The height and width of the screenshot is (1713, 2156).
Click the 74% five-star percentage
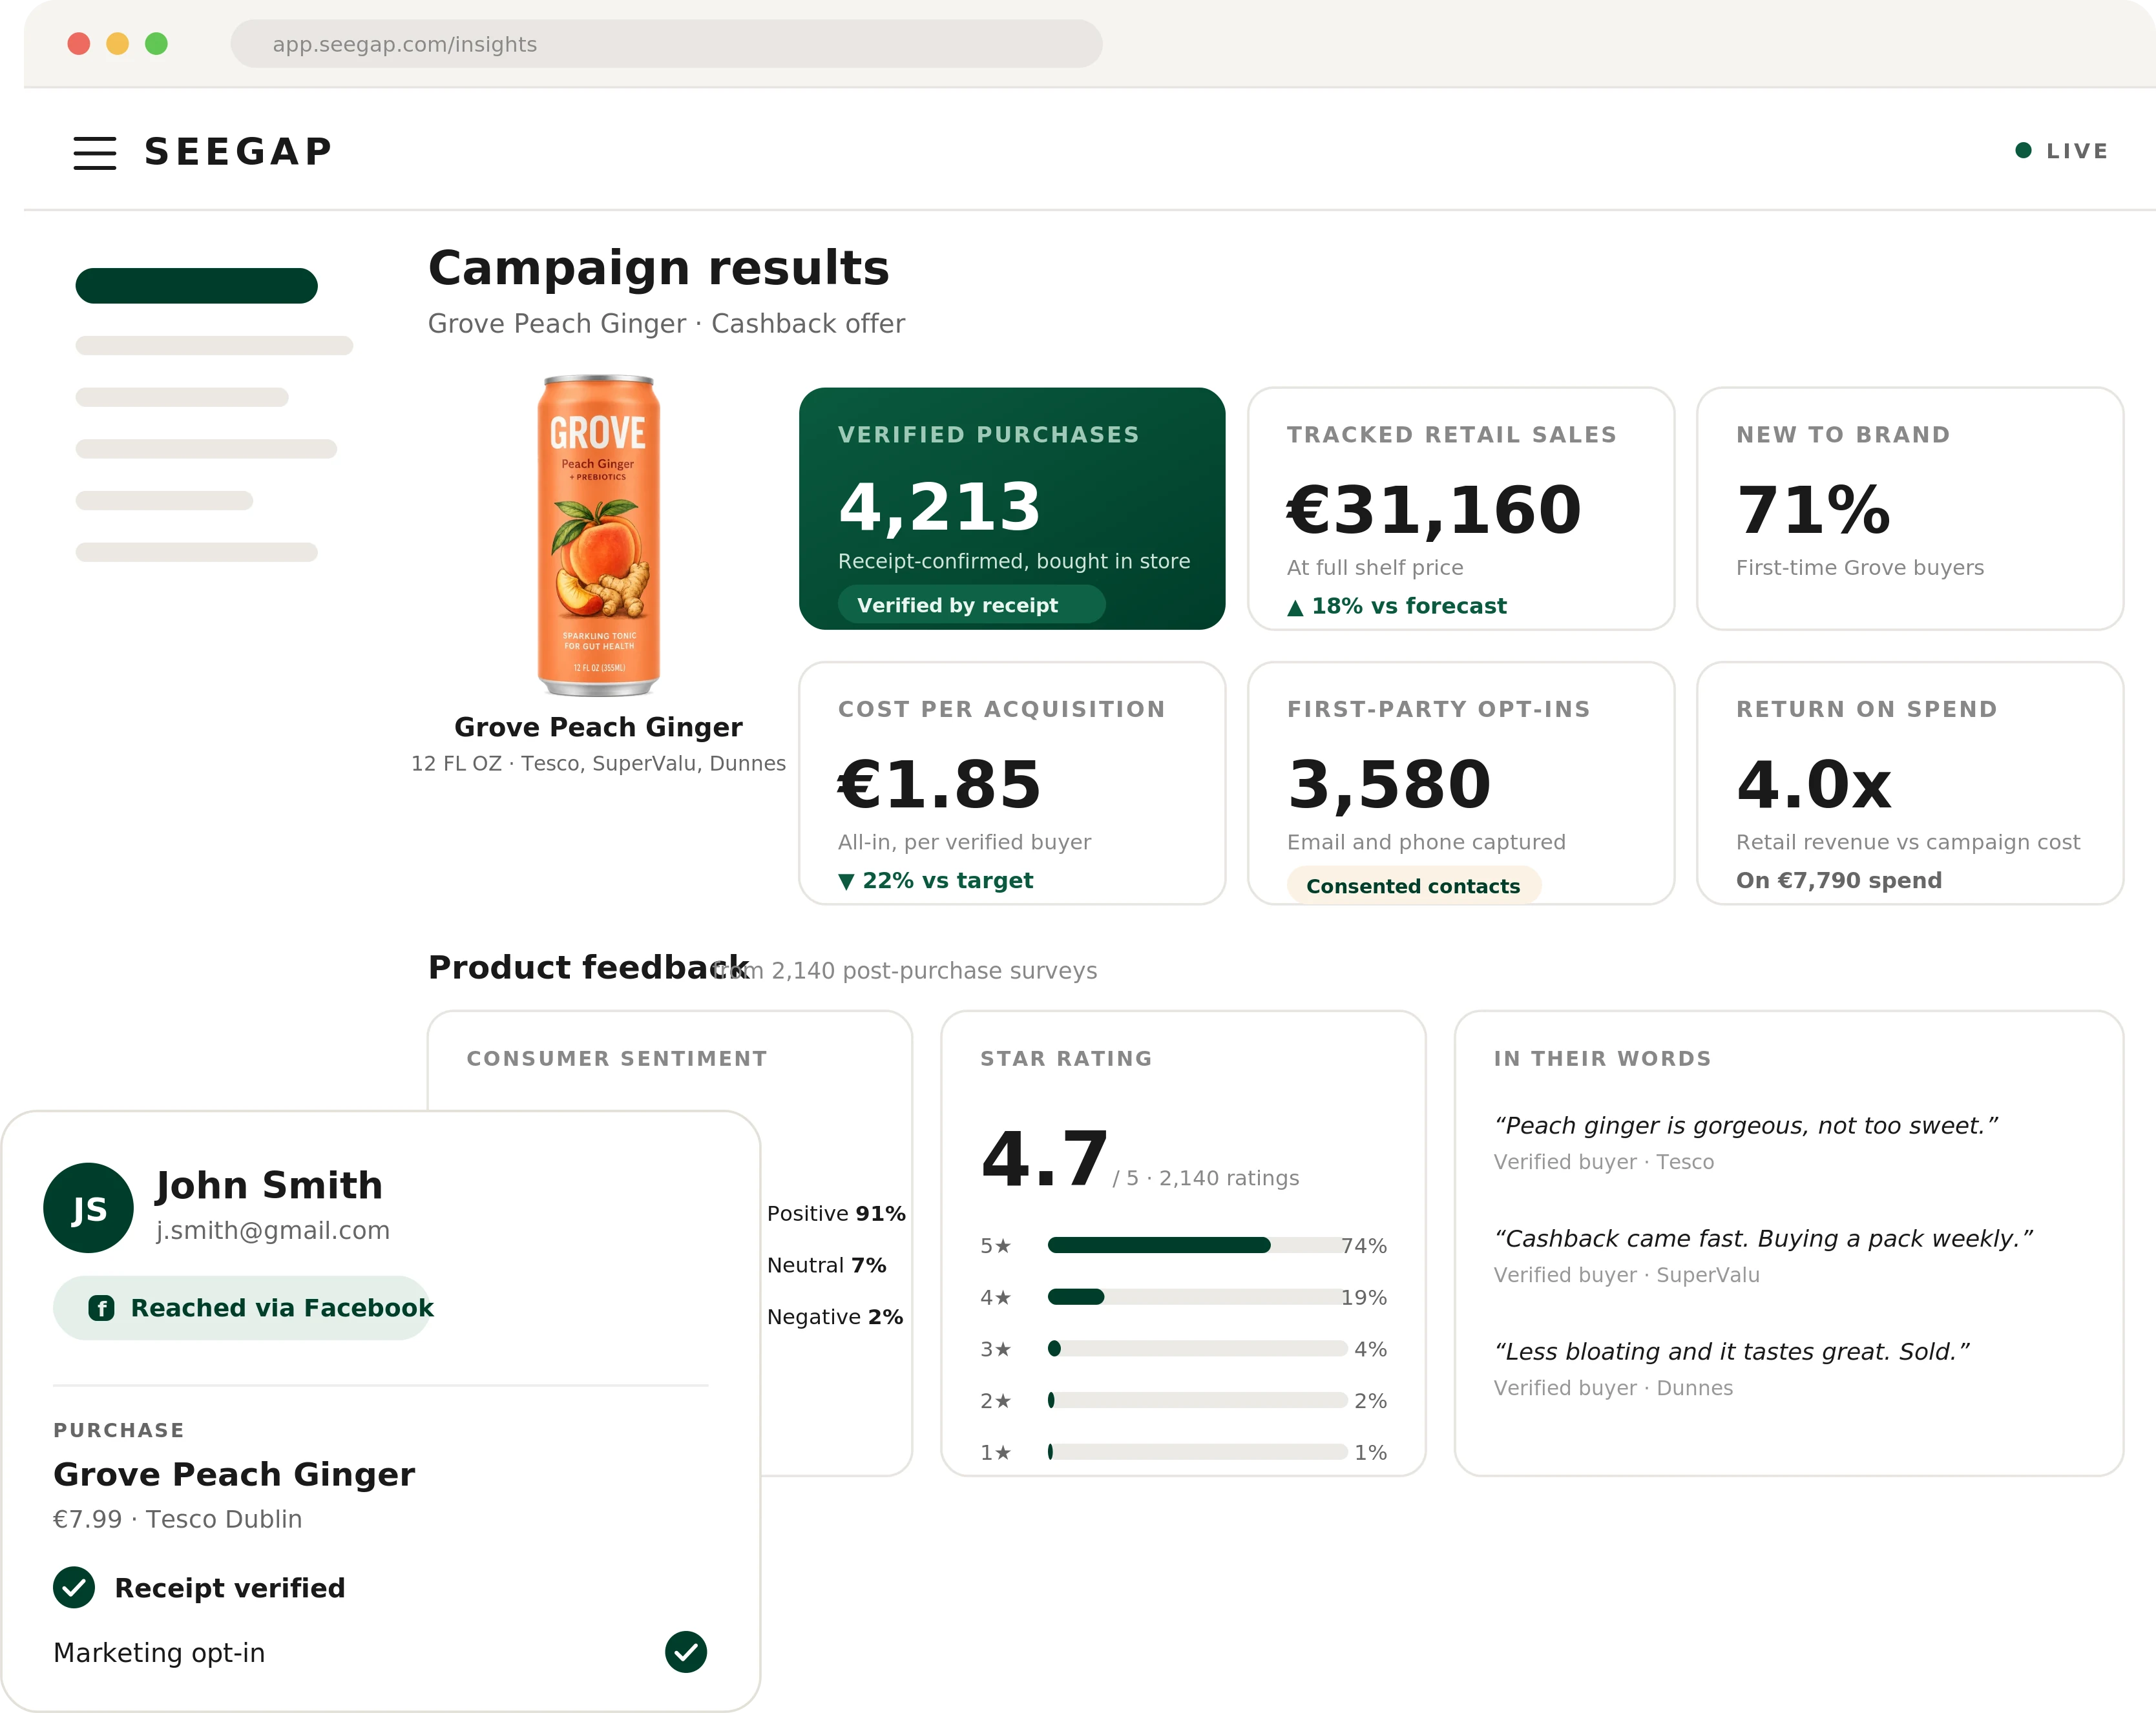[x=1363, y=1246]
